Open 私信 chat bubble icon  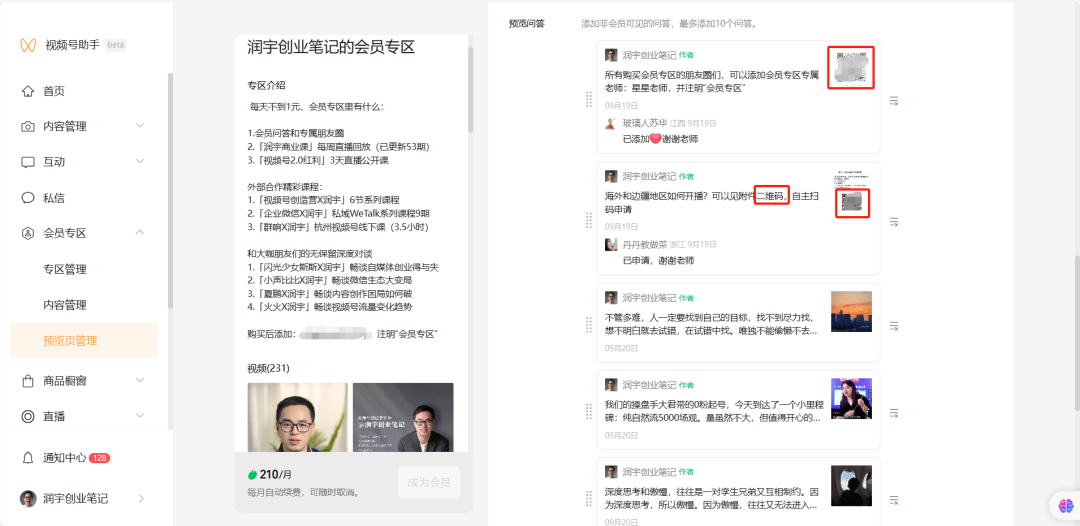tap(28, 198)
